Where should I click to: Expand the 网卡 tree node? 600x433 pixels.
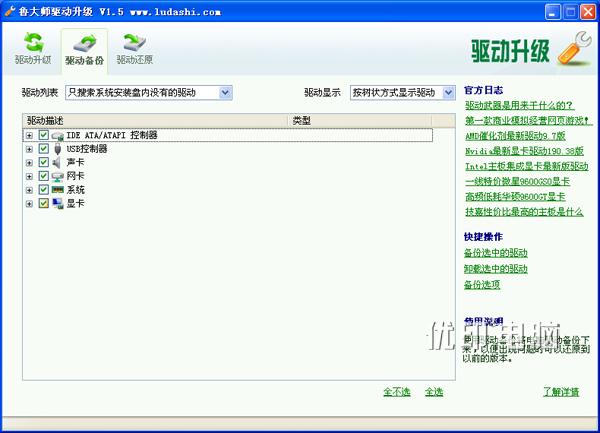click(29, 176)
